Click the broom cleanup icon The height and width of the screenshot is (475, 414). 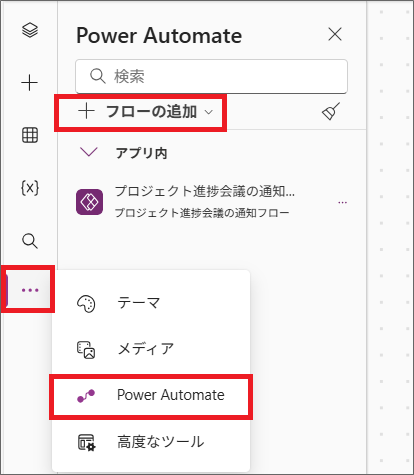(x=331, y=111)
